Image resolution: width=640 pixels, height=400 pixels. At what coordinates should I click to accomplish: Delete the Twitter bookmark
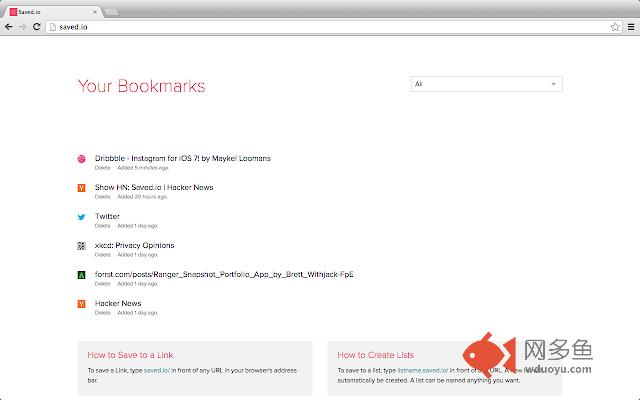coord(102,226)
